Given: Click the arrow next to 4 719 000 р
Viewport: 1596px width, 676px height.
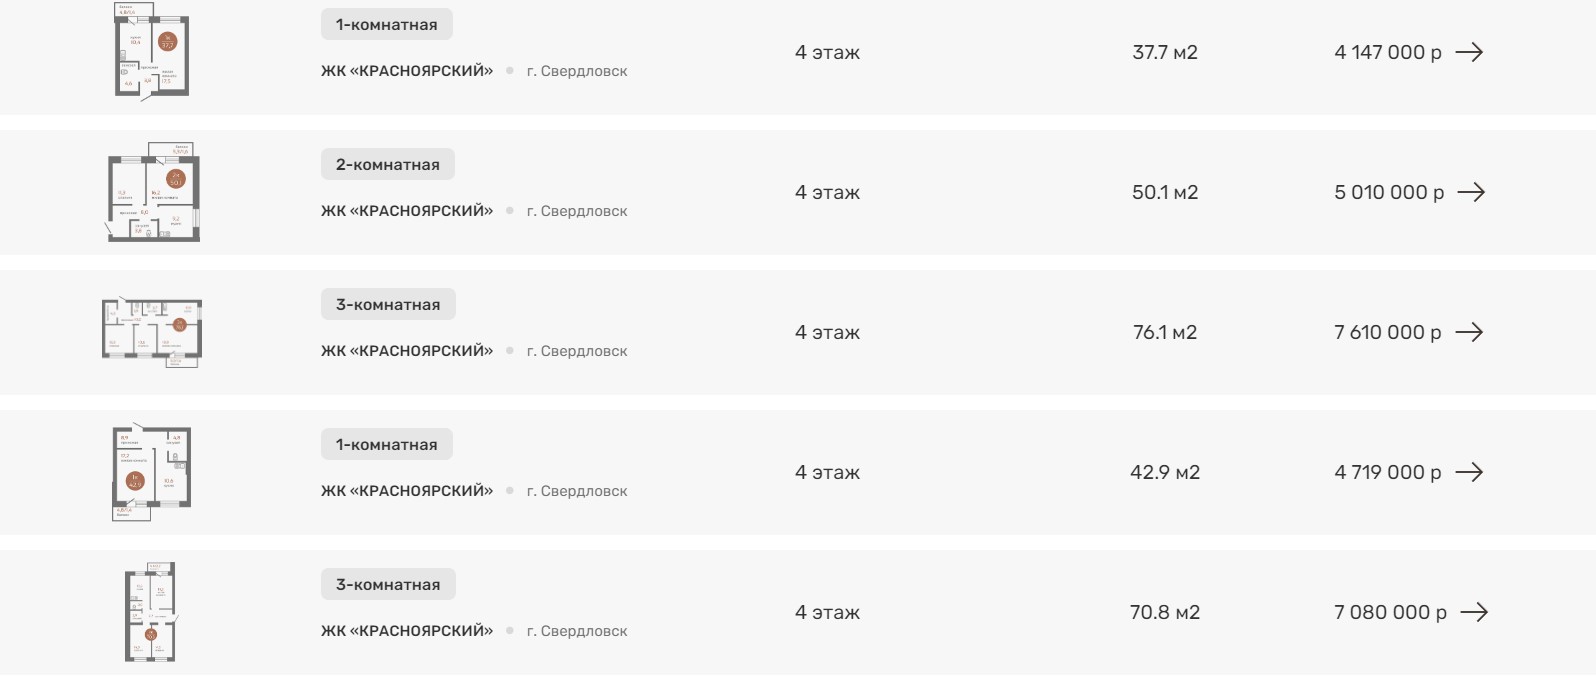Looking at the screenshot, I should coord(1469,472).
